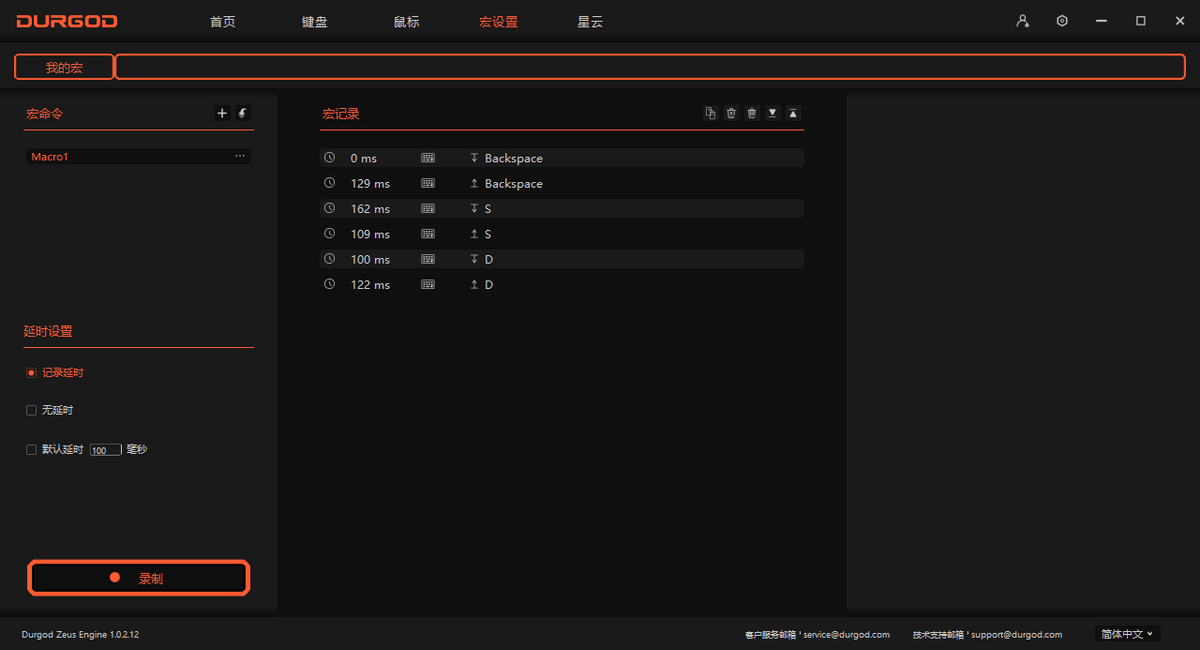Click the clock icon beside 109 ms
The image size is (1200, 650).
pyautogui.click(x=329, y=233)
